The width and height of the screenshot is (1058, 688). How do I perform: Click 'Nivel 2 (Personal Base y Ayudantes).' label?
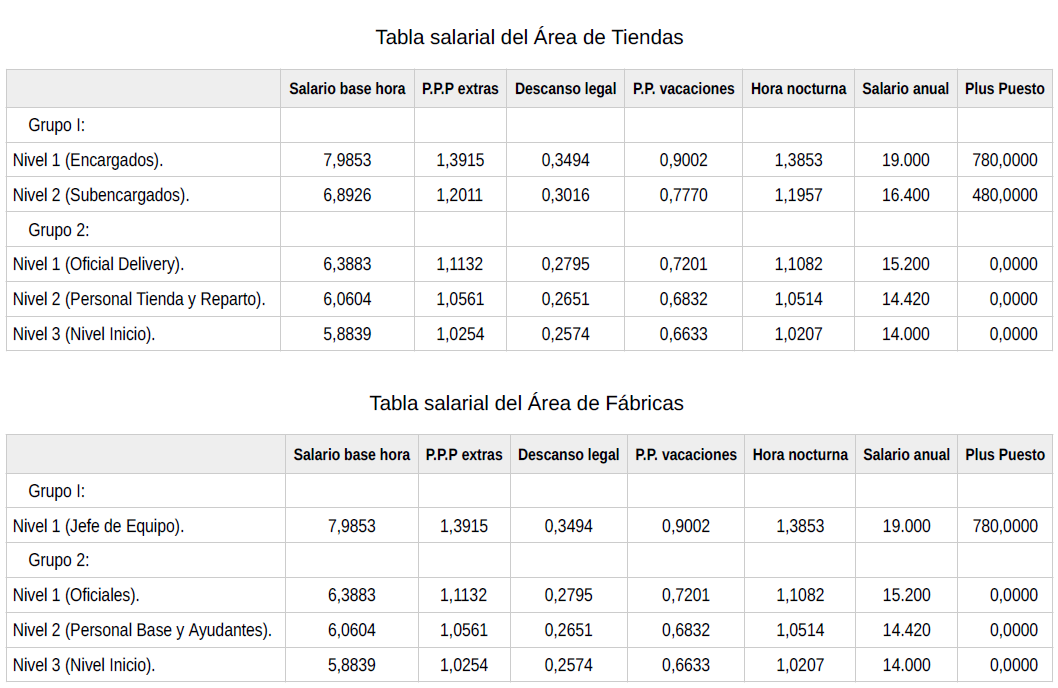click(x=142, y=630)
